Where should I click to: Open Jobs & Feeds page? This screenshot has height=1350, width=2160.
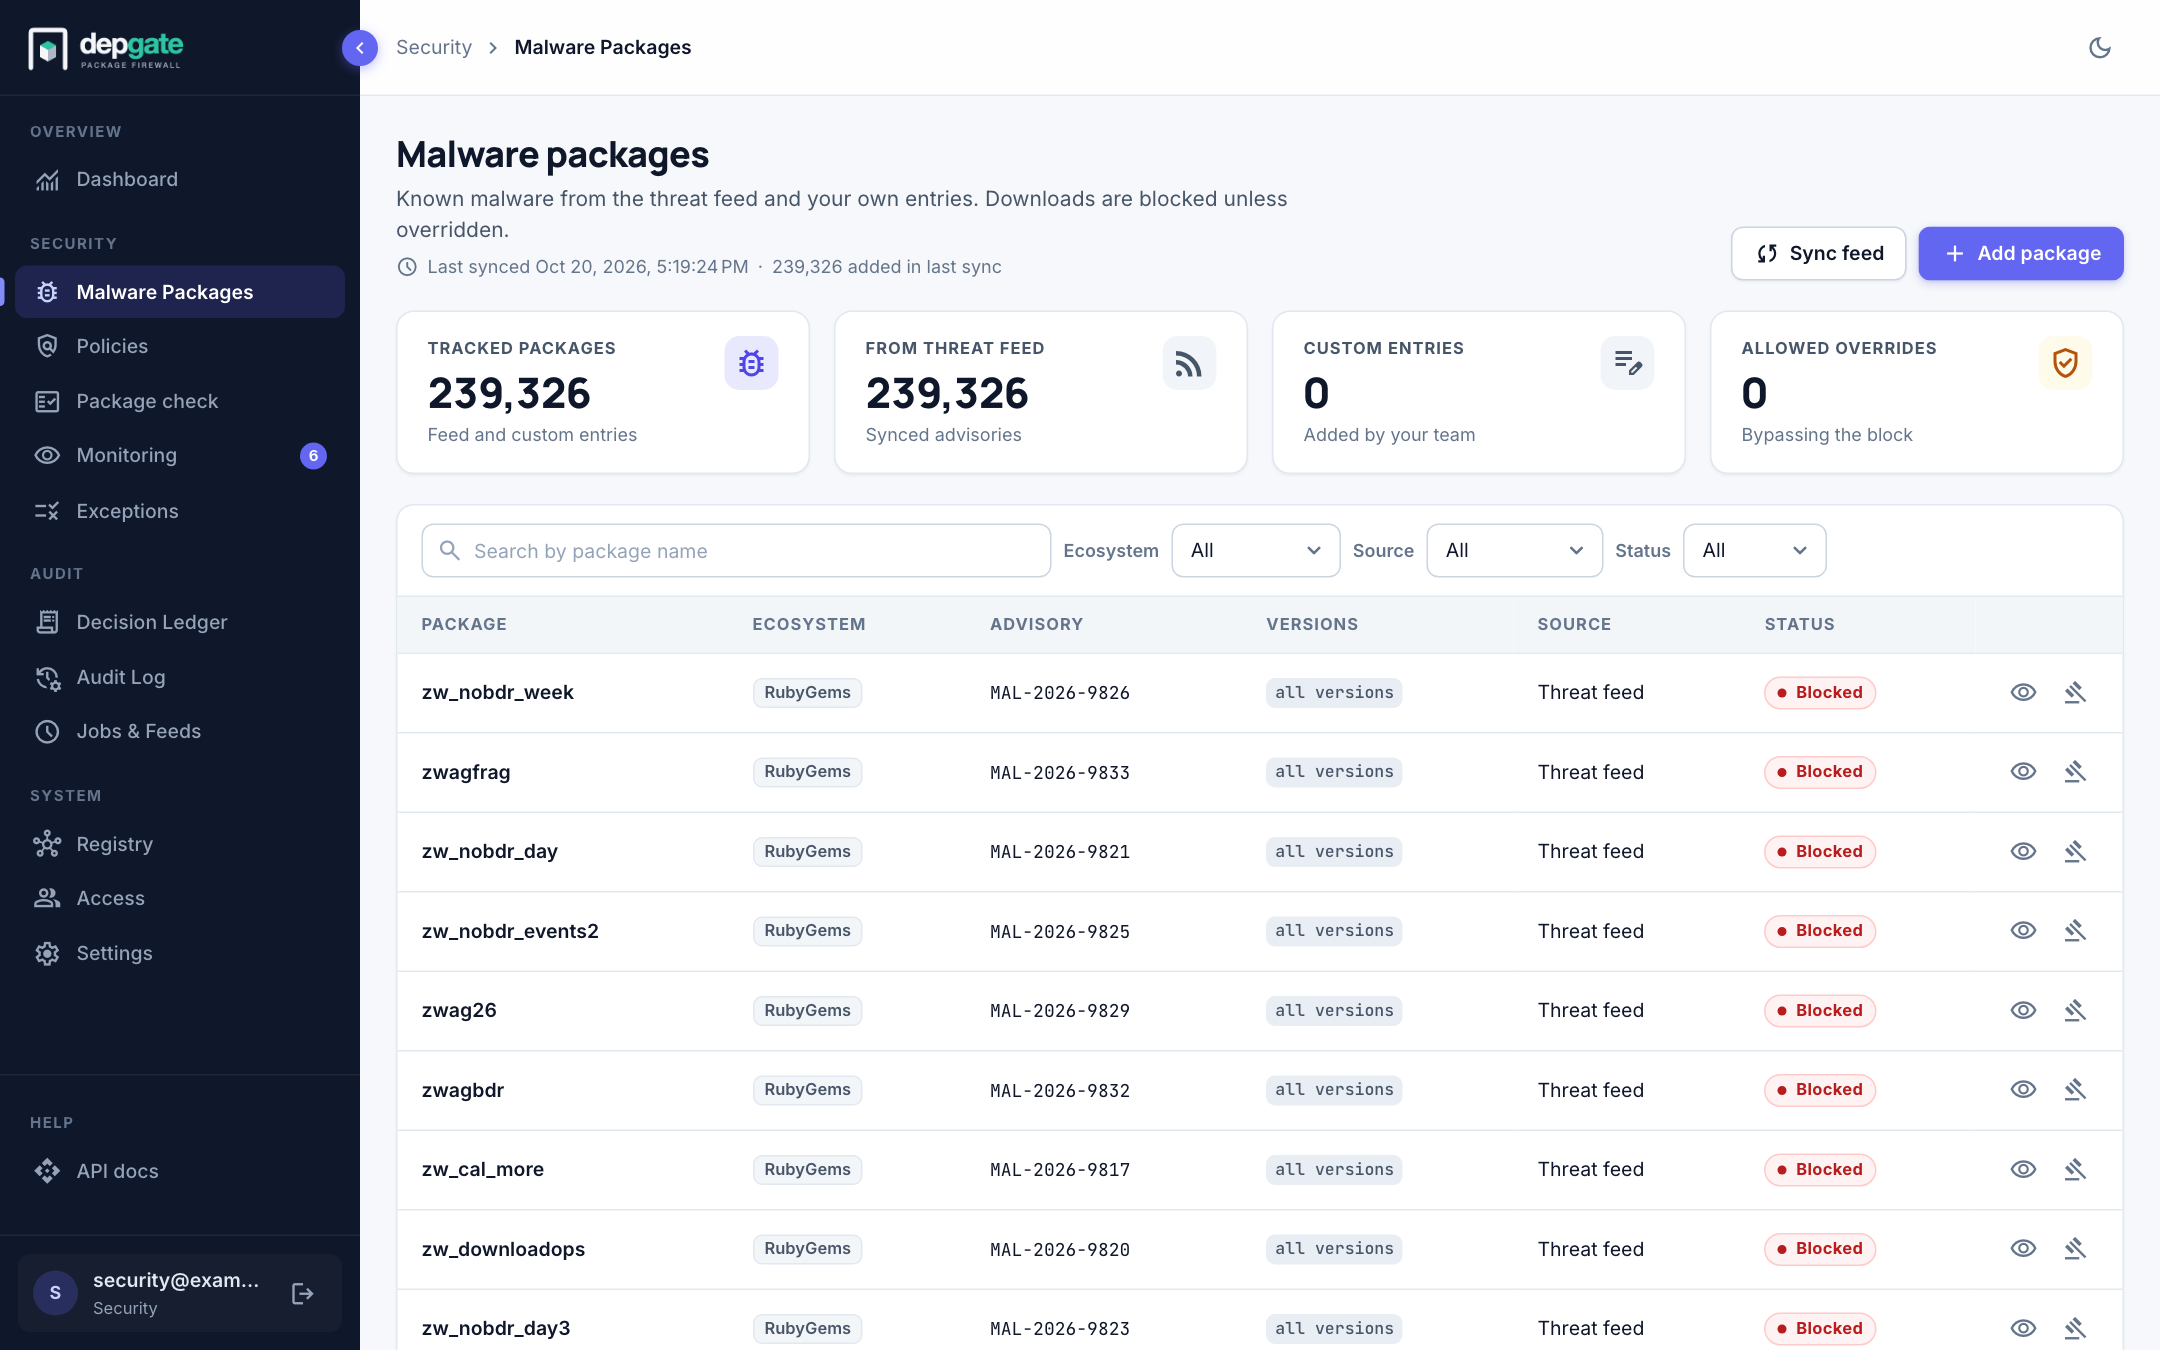point(180,731)
